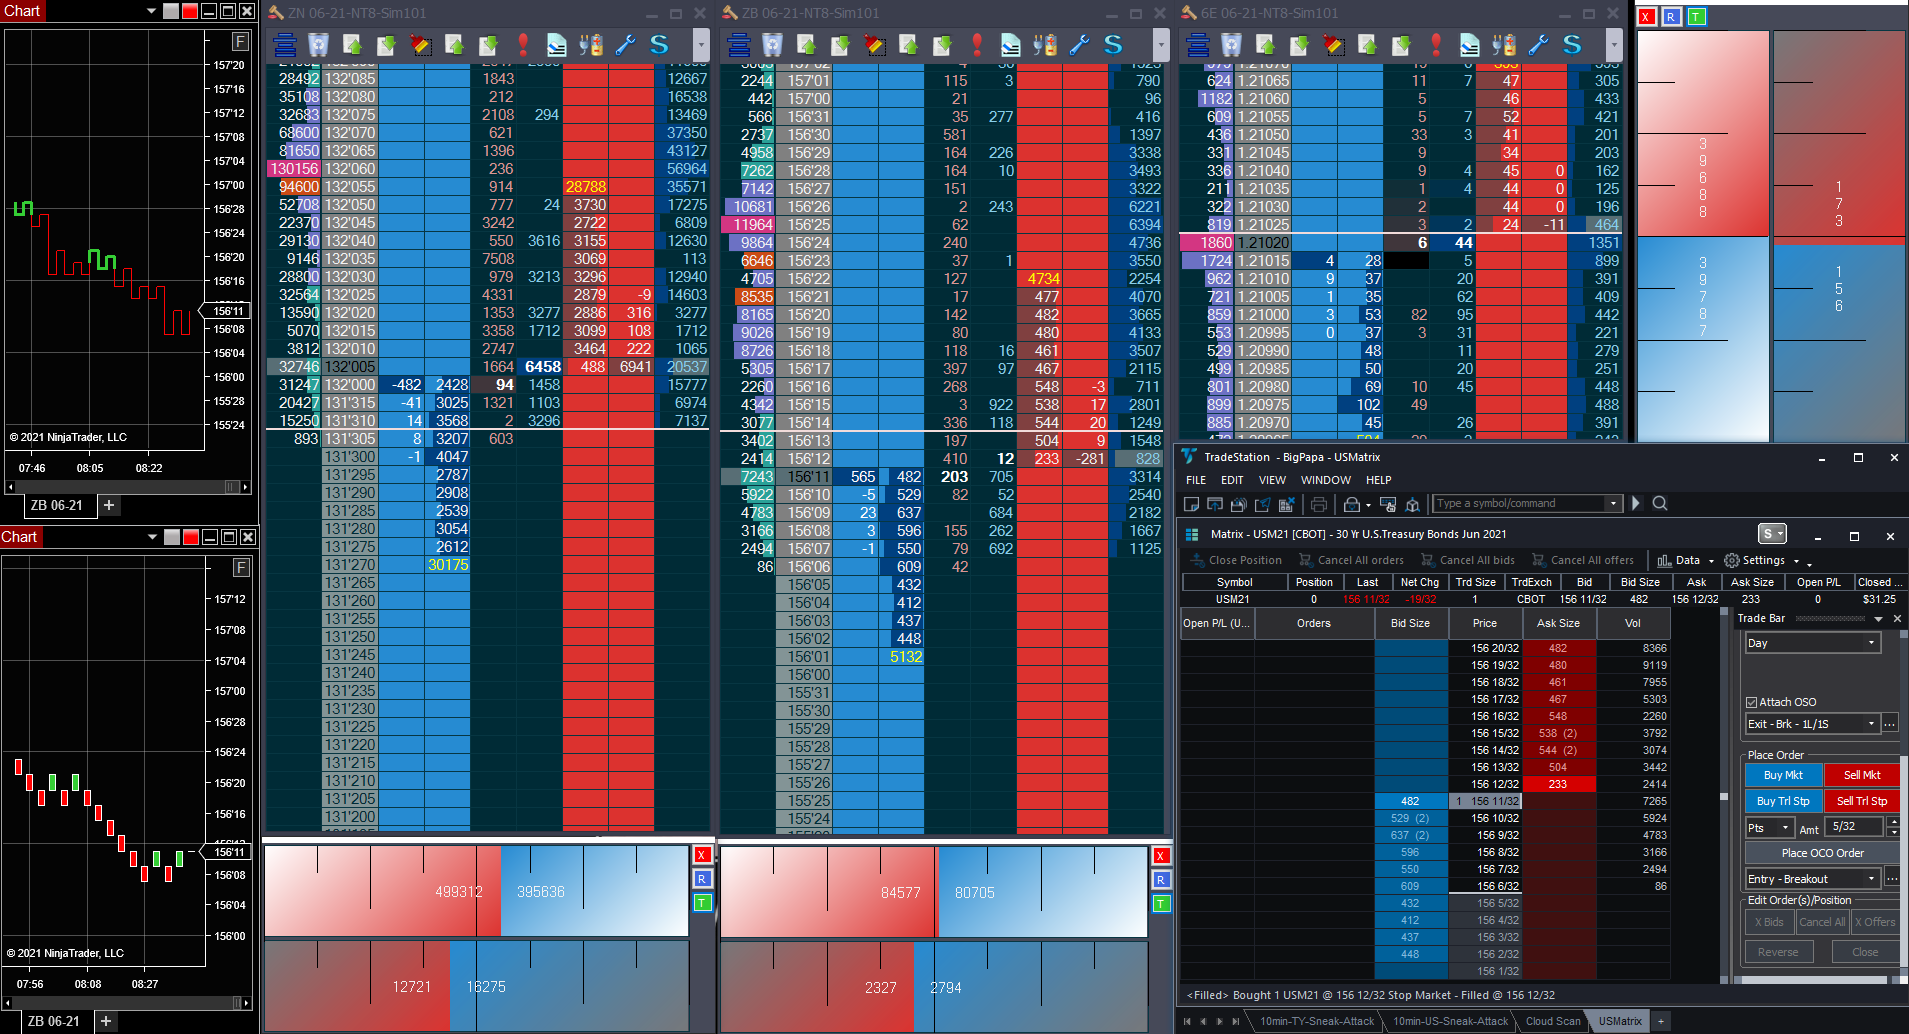Toggle the Attach OSO checkbox
Image resolution: width=1909 pixels, height=1034 pixels.
pyautogui.click(x=1751, y=702)
